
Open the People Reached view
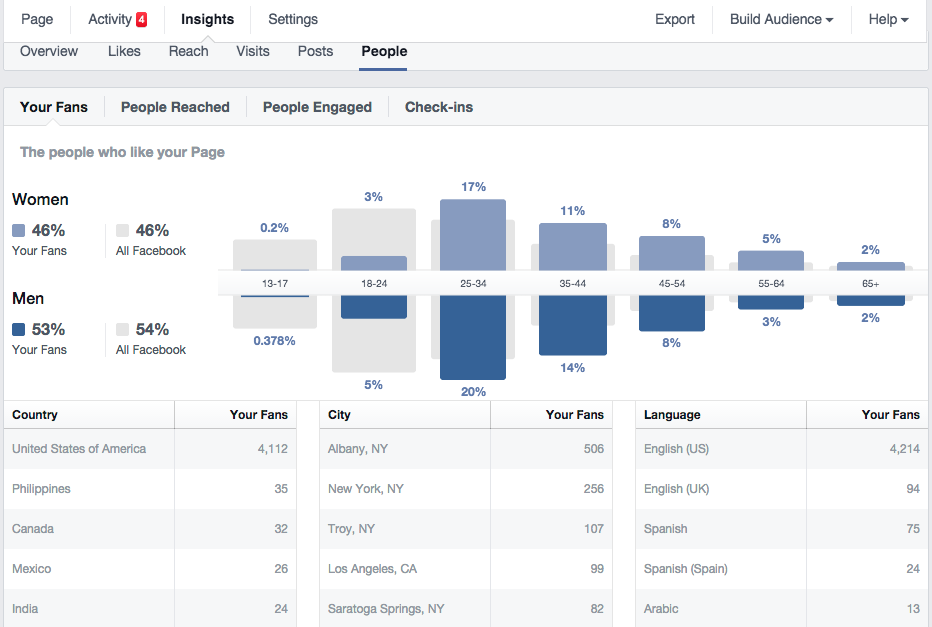point(175,106)
